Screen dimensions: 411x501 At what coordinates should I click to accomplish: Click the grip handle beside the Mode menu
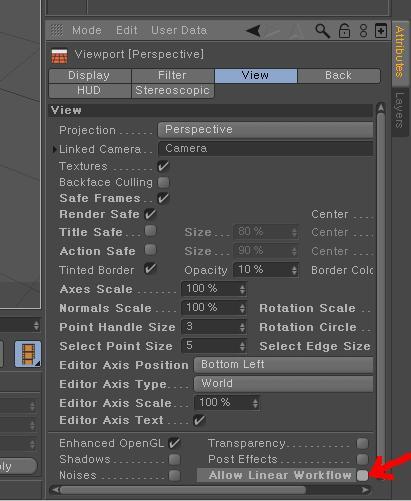(x=57, y=31)
